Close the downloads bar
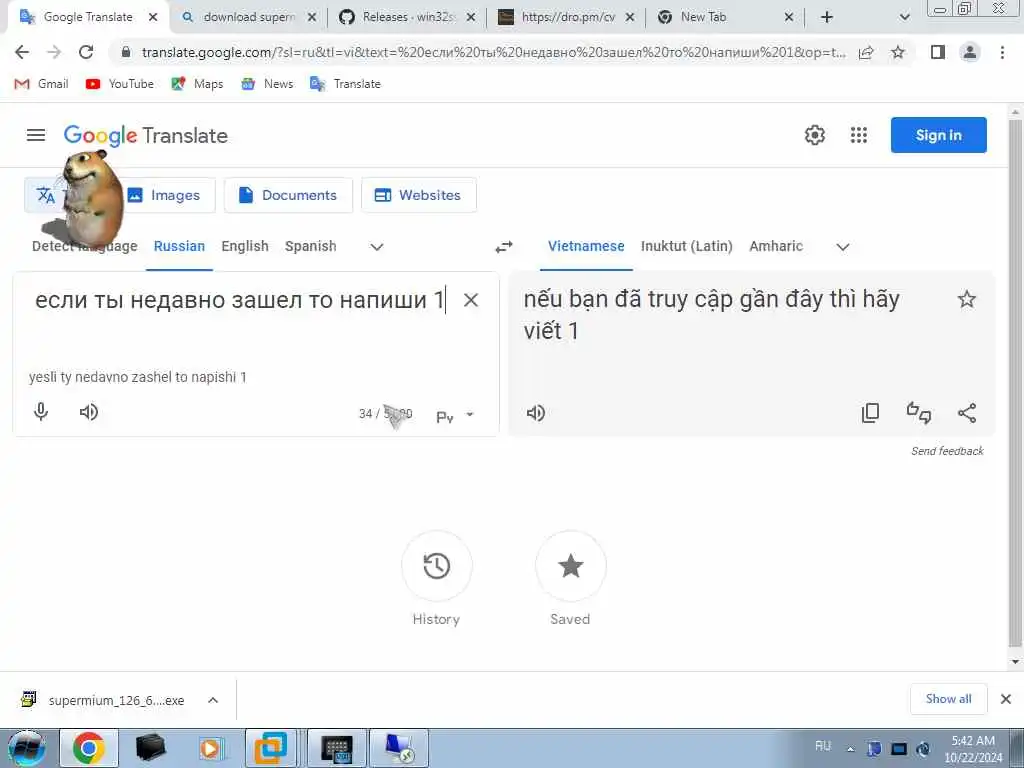 pos(1006,699)
